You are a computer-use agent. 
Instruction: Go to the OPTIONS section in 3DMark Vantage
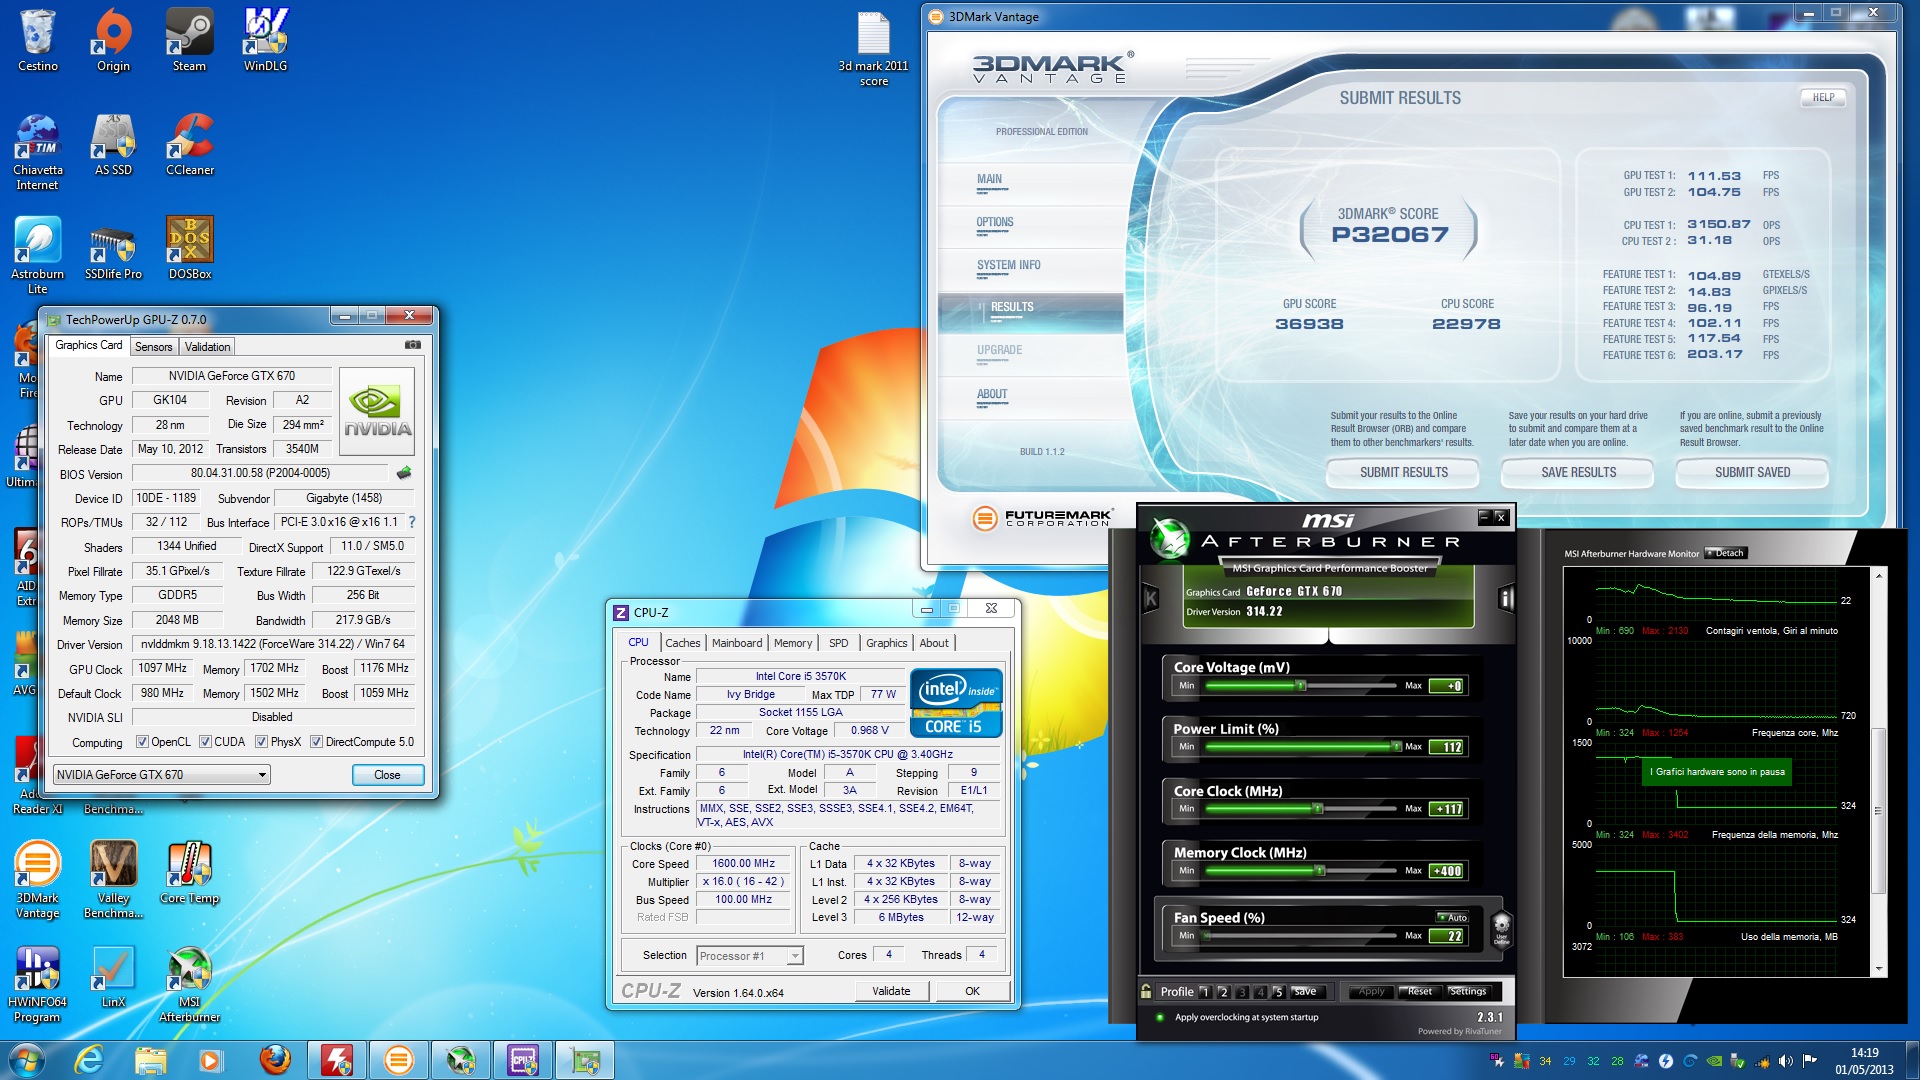995,223
